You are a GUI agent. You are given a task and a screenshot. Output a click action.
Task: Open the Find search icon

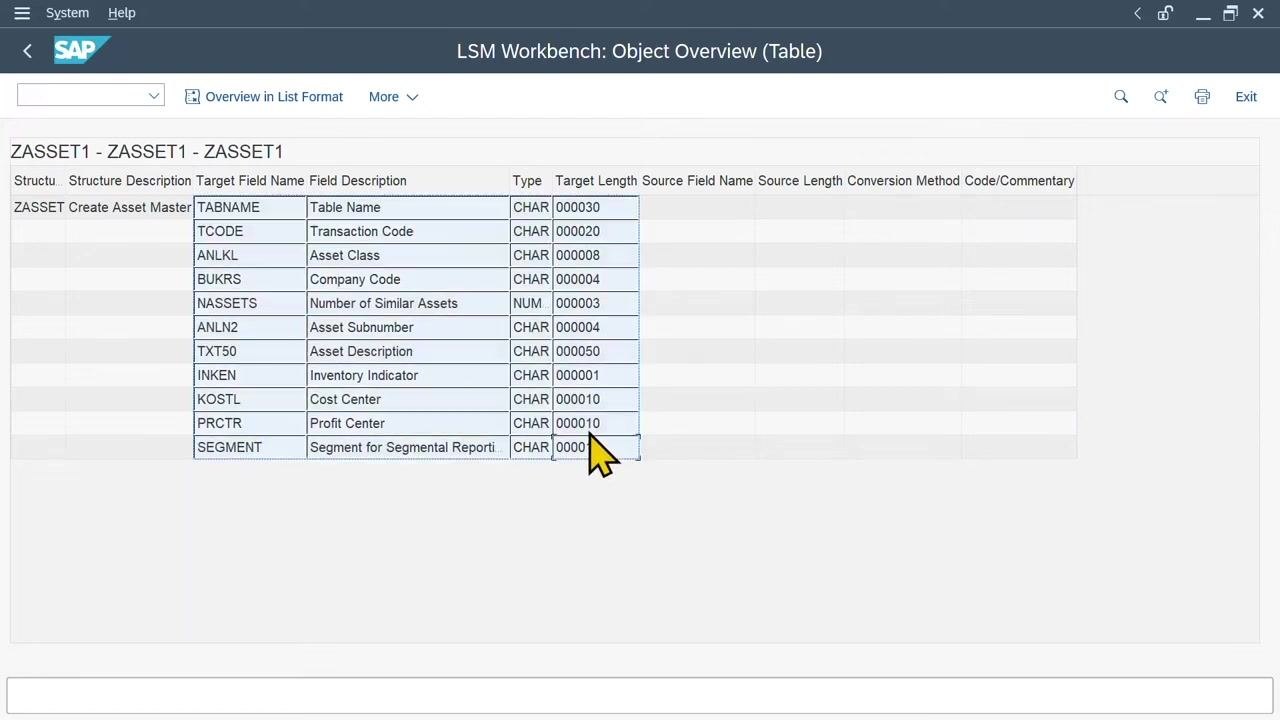pos(1121,97)
